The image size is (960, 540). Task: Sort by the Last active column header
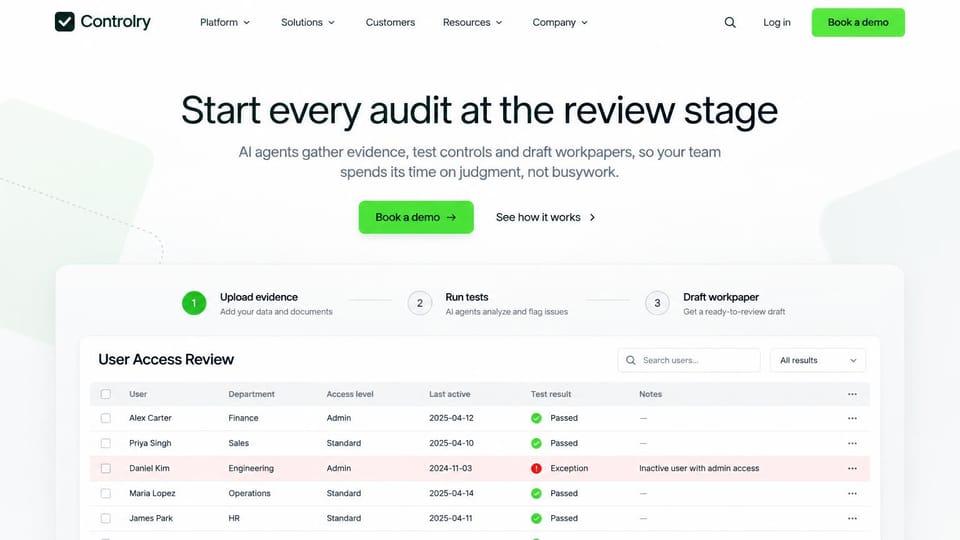point(449,394)
